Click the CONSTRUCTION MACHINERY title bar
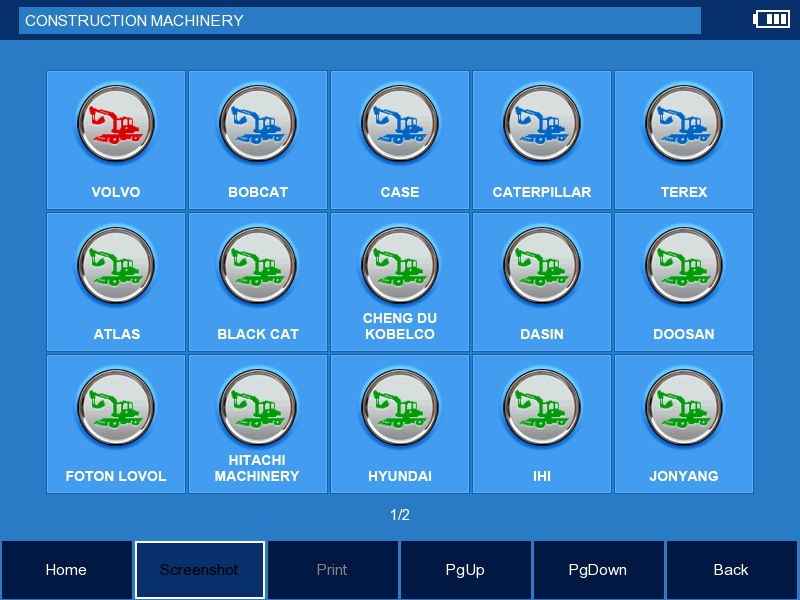 360,20
